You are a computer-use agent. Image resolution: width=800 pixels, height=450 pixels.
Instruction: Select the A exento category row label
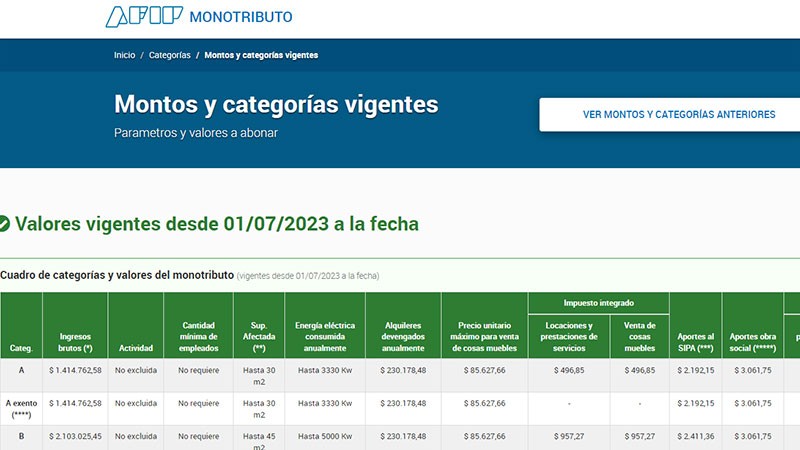[21, 409]
